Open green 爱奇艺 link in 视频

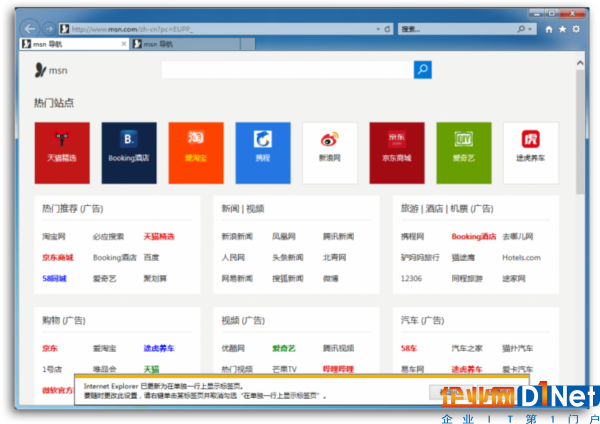click(284, 348)
